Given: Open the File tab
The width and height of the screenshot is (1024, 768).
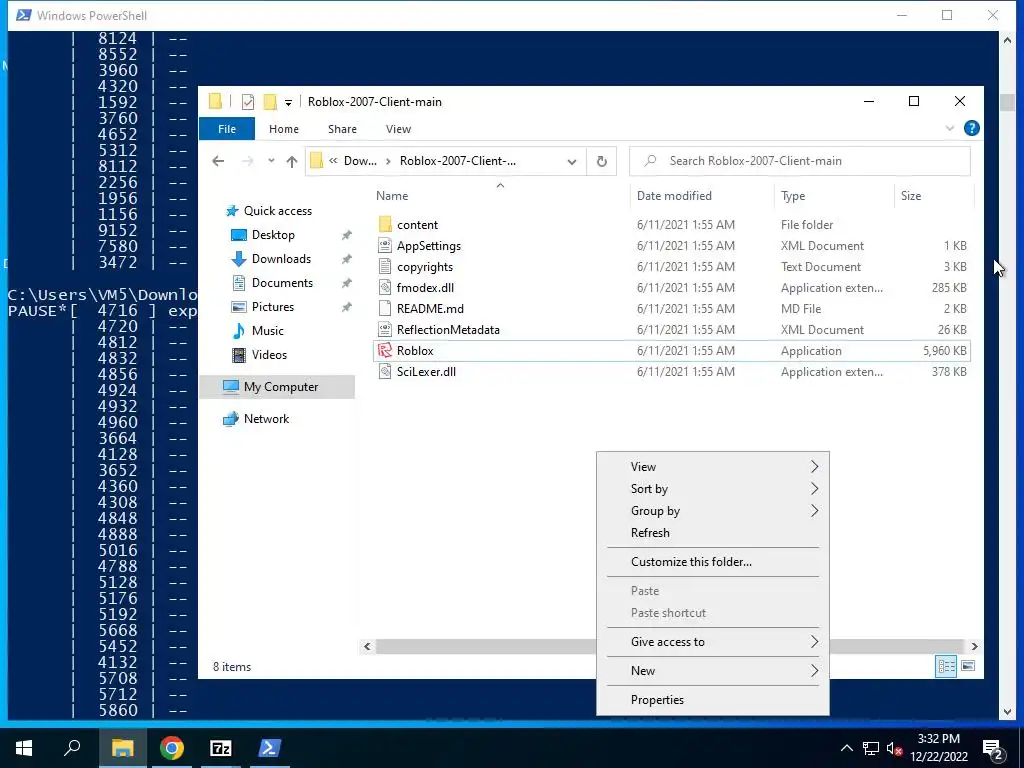Looking at the screenshot, I should pos(227,129).
